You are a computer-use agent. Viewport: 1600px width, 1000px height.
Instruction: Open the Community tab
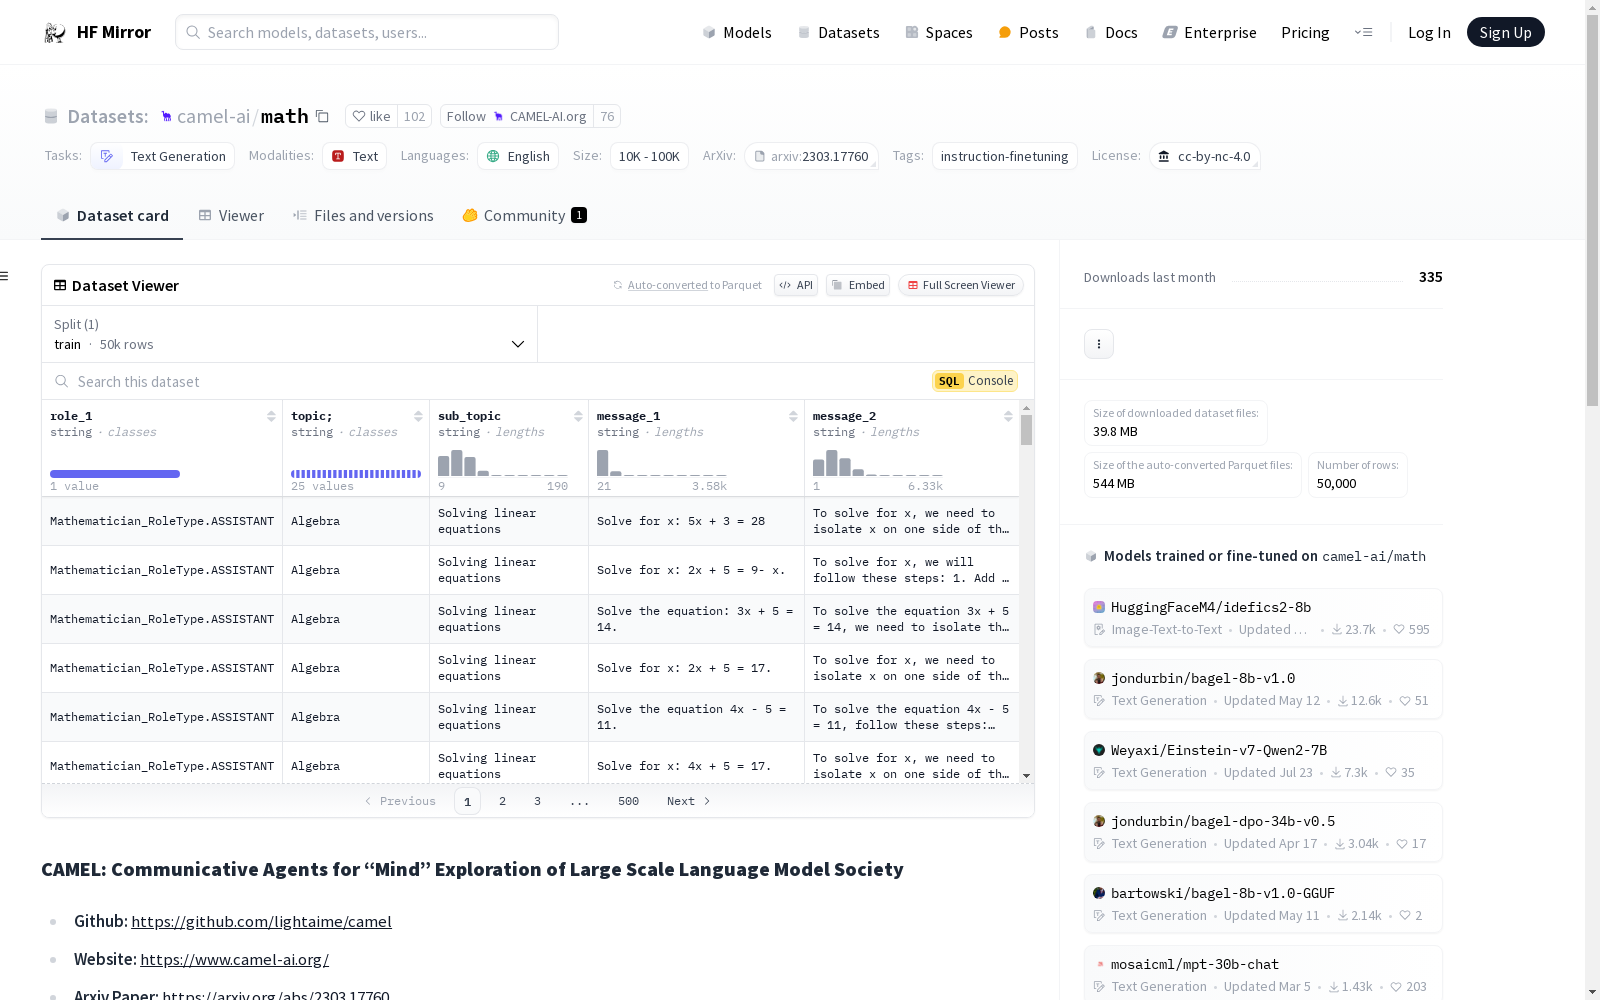pyautogui.click(x=525, y=216)
